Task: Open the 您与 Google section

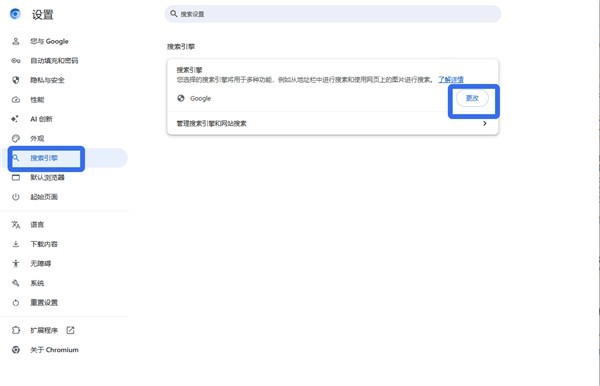Action: click(x=49, y=41)
